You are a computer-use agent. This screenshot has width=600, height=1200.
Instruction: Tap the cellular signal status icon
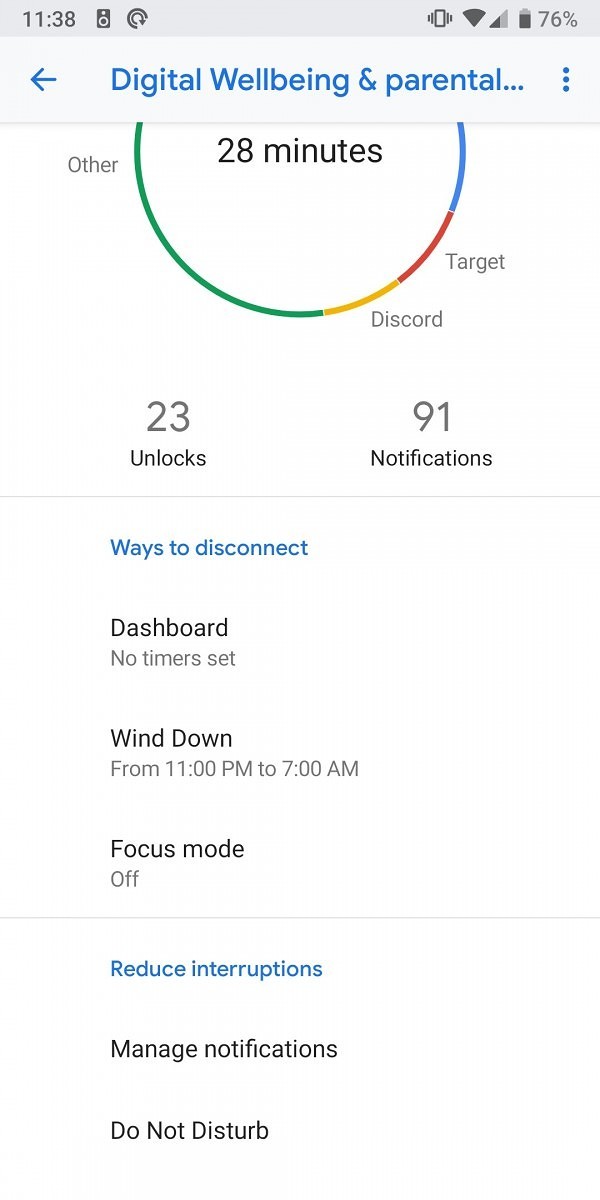click(x=499, y=19)
